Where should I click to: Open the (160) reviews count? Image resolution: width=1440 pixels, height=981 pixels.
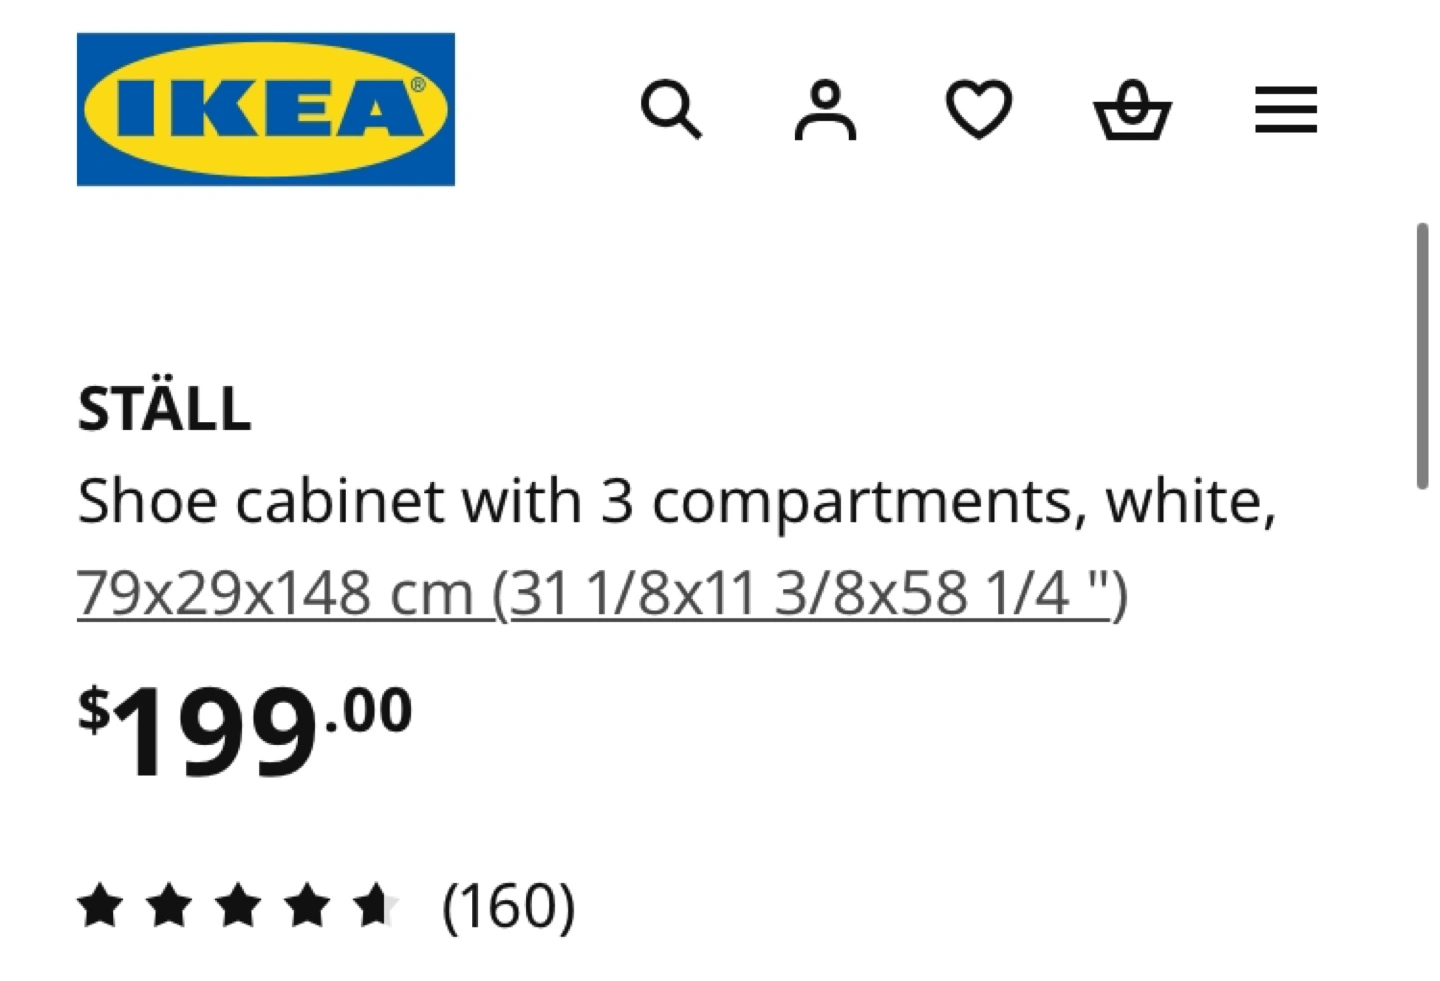[x=509, y=907]
